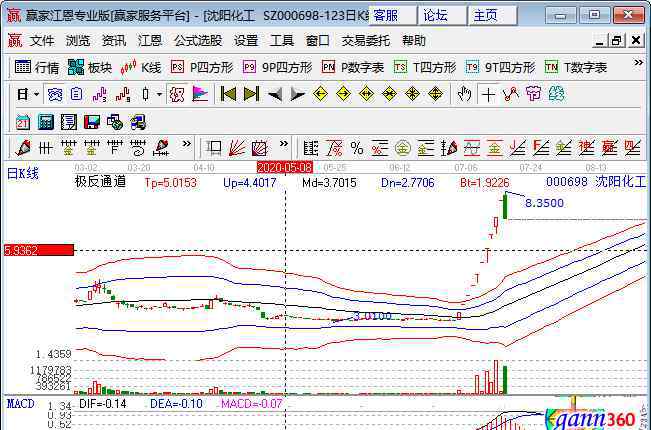Select the Gann square box icon
The image size is (651, 430).
[x=259, y=148]
